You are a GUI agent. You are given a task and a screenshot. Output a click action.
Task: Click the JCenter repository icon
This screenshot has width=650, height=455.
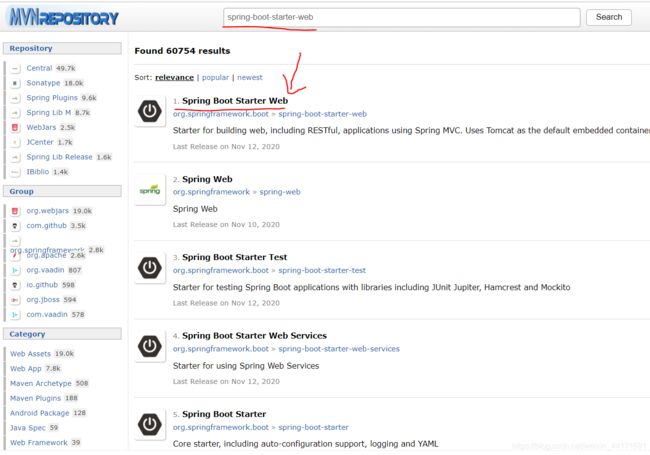[x=15, y=143]
